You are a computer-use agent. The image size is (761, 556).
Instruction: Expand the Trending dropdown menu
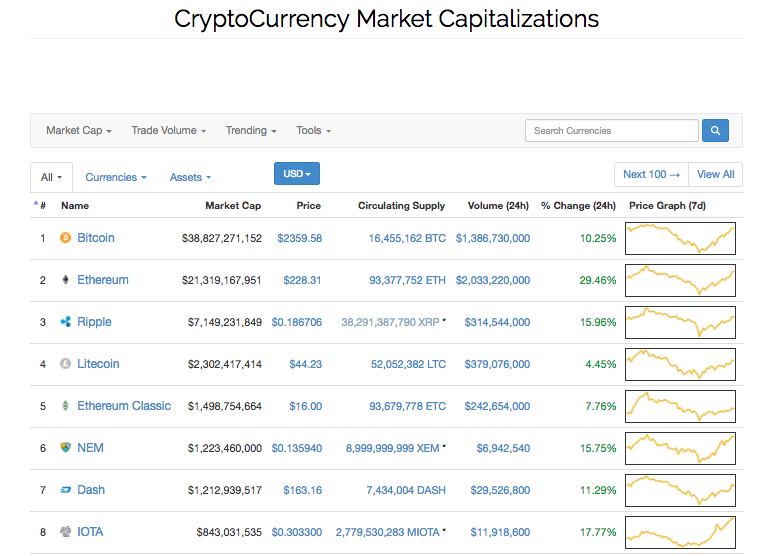coord(251,131)
